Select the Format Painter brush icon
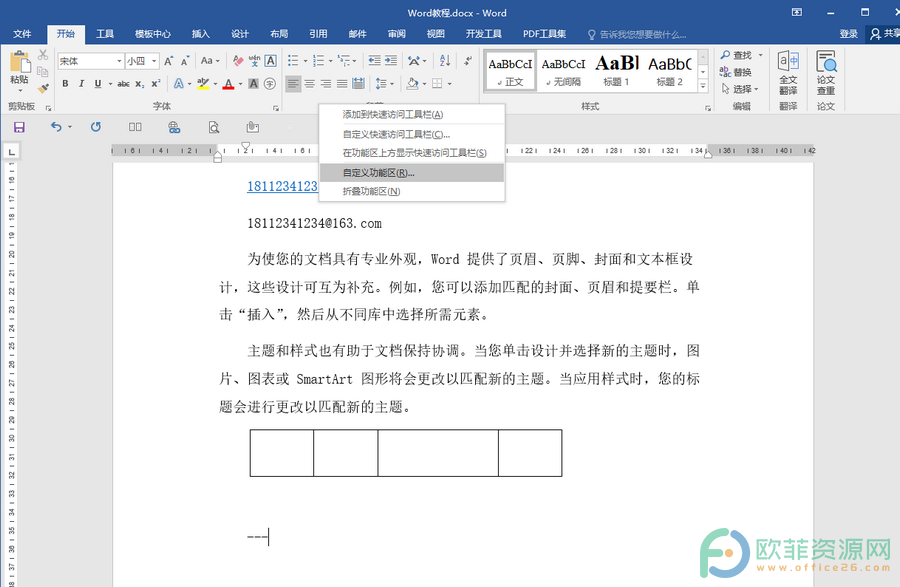The image size is (900, 587). 43,88
